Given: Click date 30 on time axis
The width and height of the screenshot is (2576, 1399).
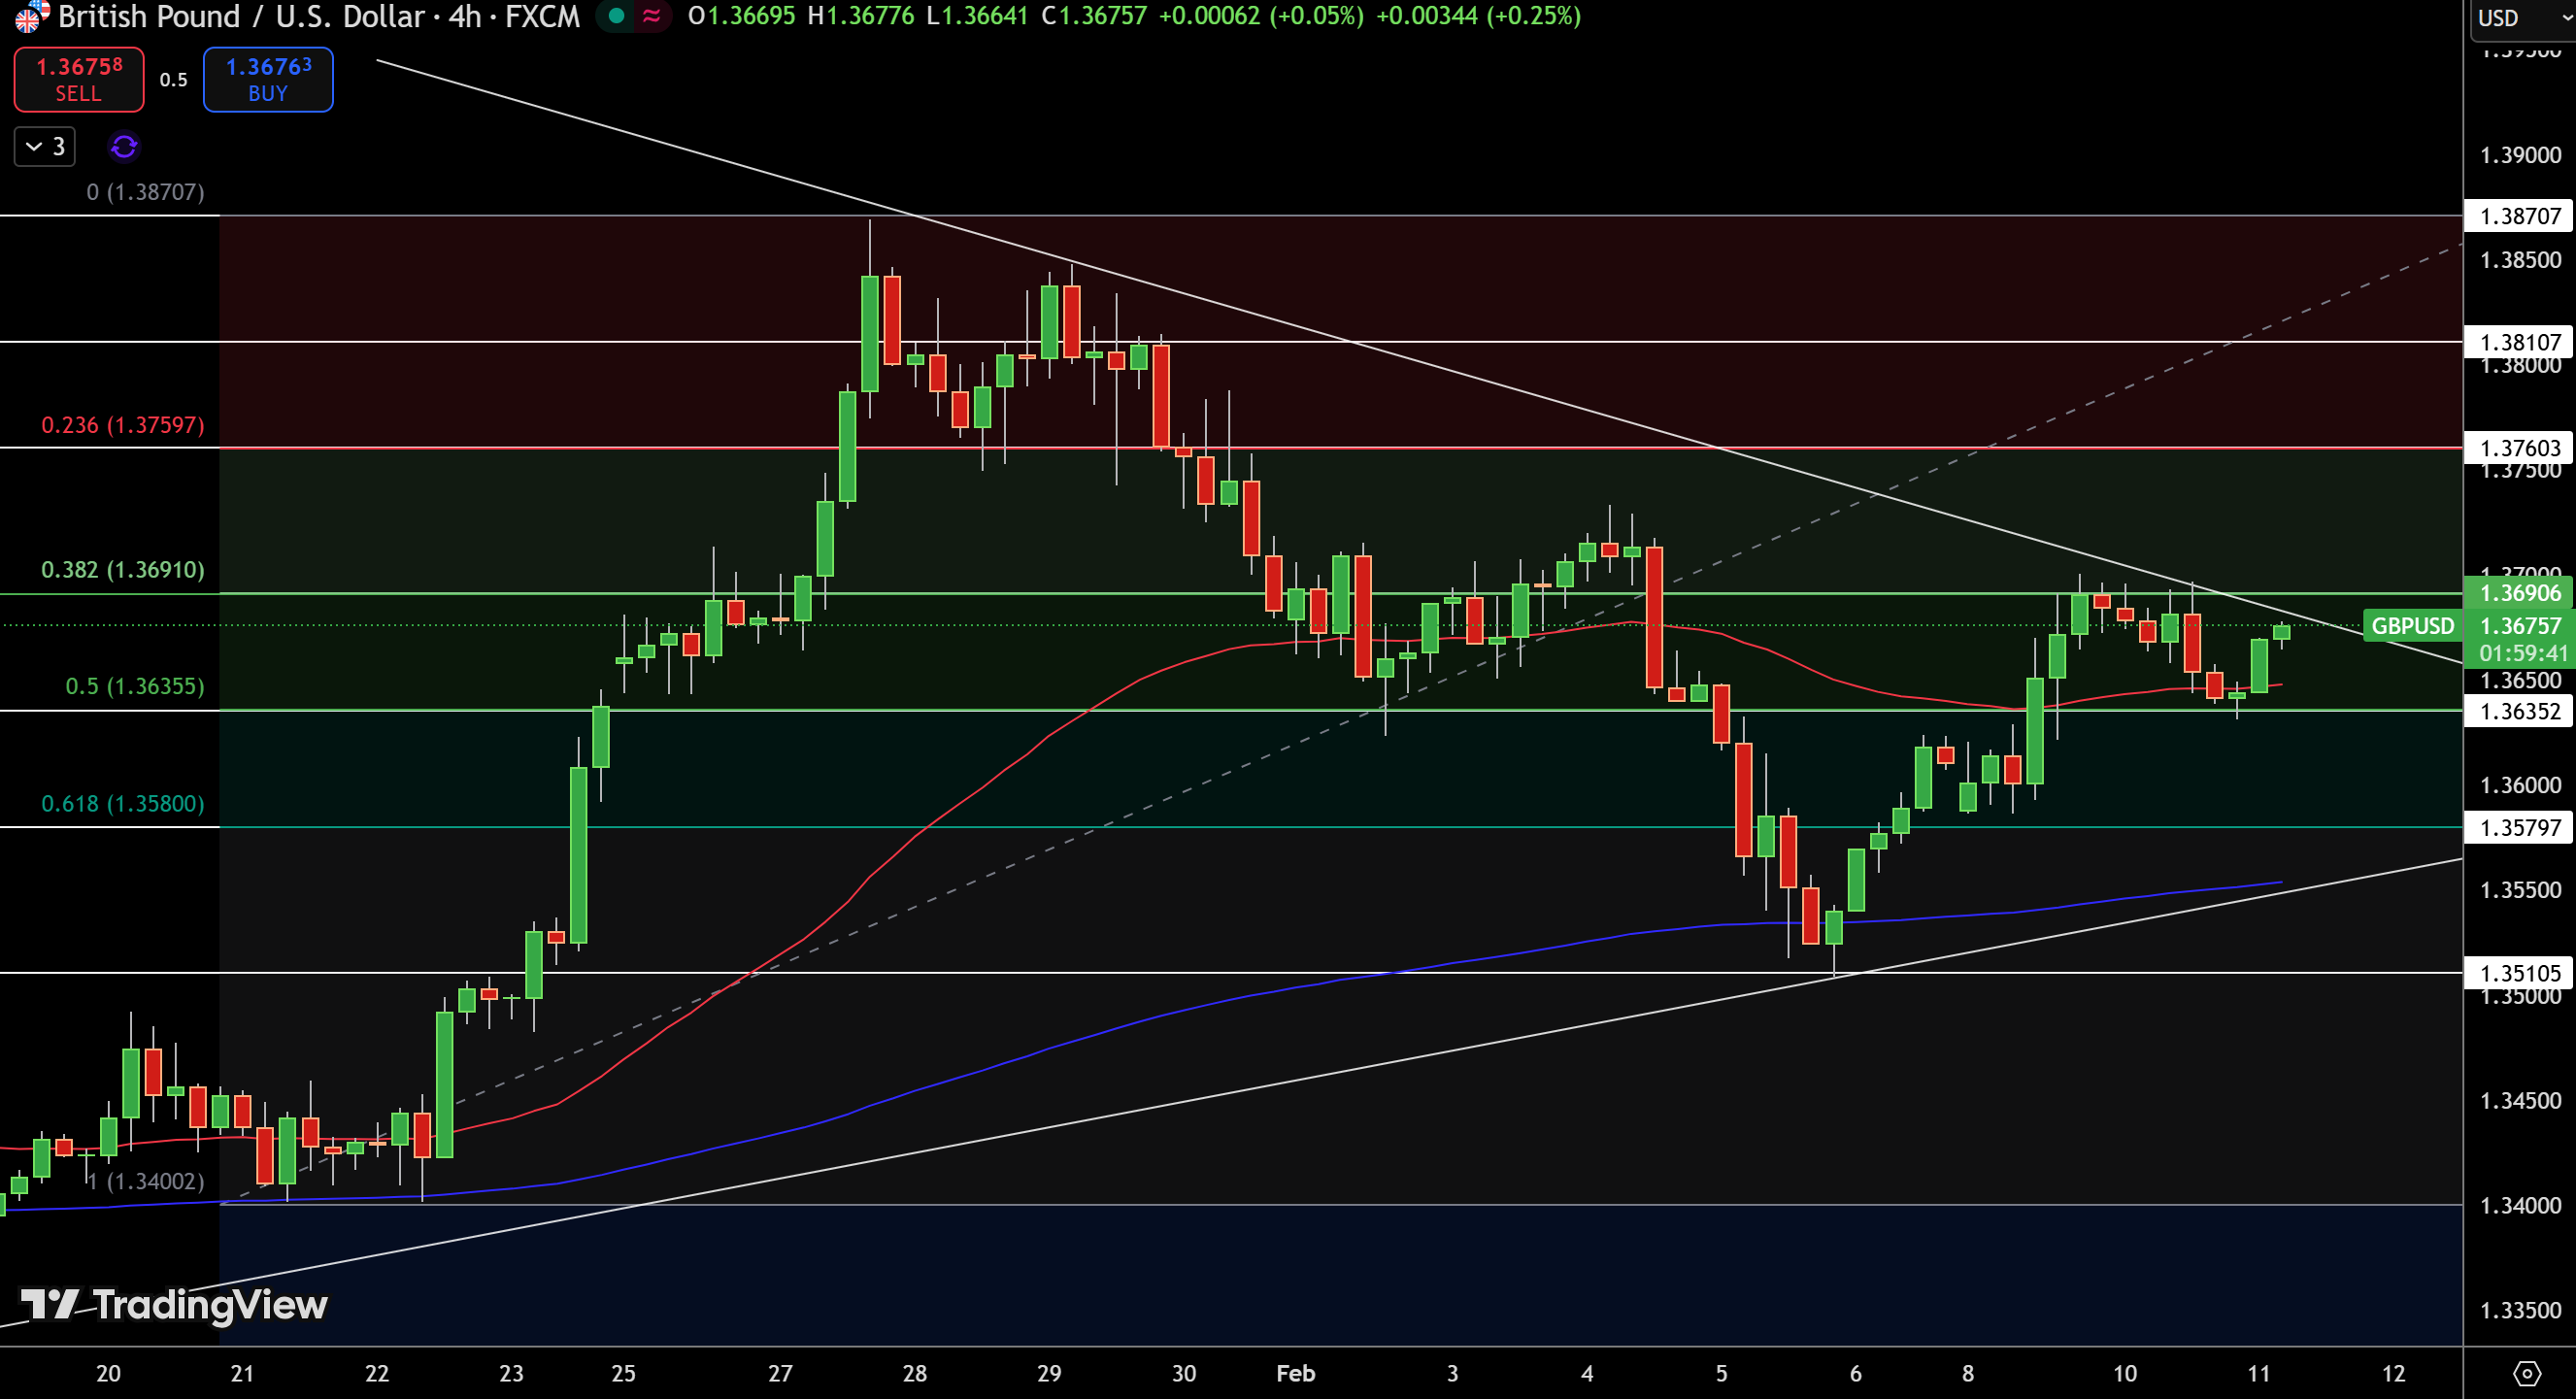Looking at the screenshot, I should click(x=1184, y=1374).
